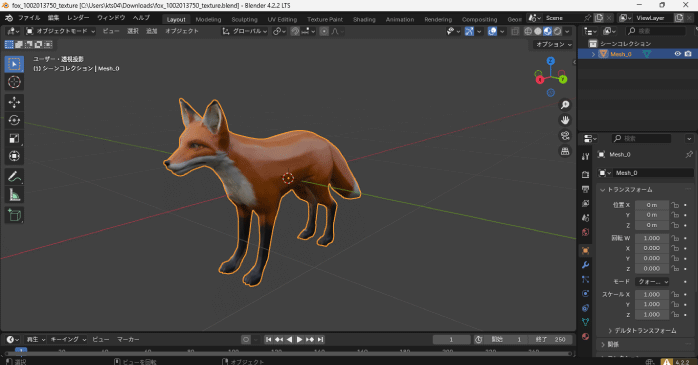
Task: Hide Mesh_0 with the eye icon
Action: tap(678, 54)
